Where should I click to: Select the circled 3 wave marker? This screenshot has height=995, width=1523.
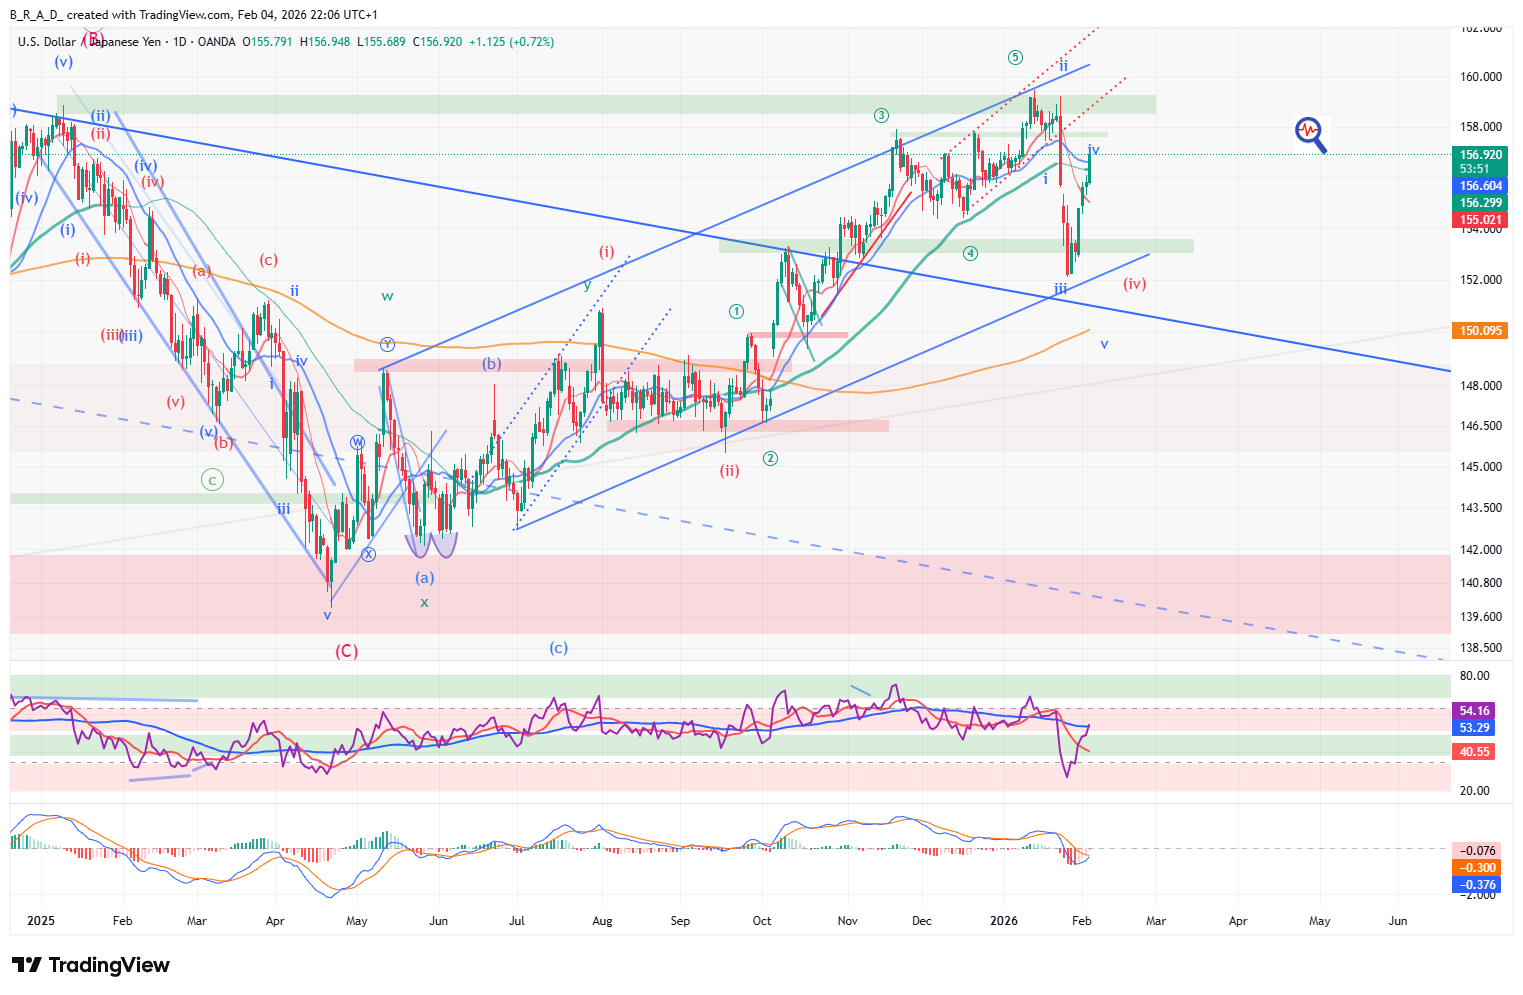[x=881, y=116]
